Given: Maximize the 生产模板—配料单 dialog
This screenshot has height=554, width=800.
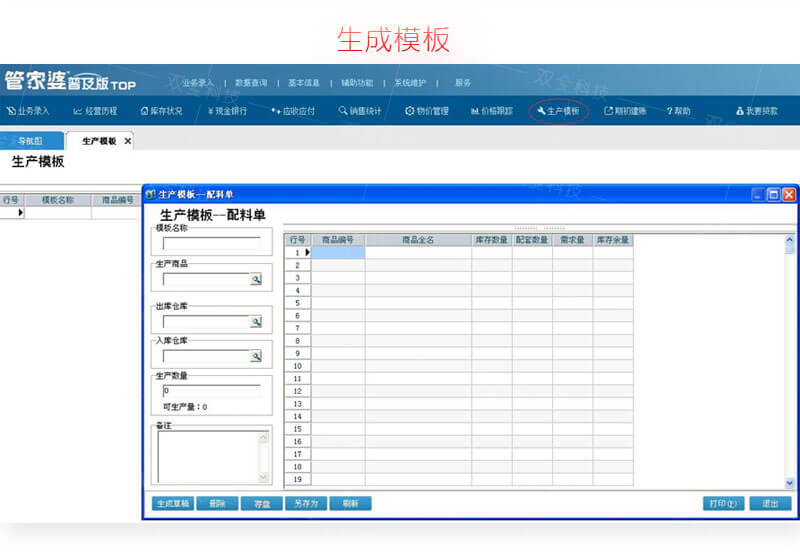Looking at the screenshot, I should click(773, 194).
